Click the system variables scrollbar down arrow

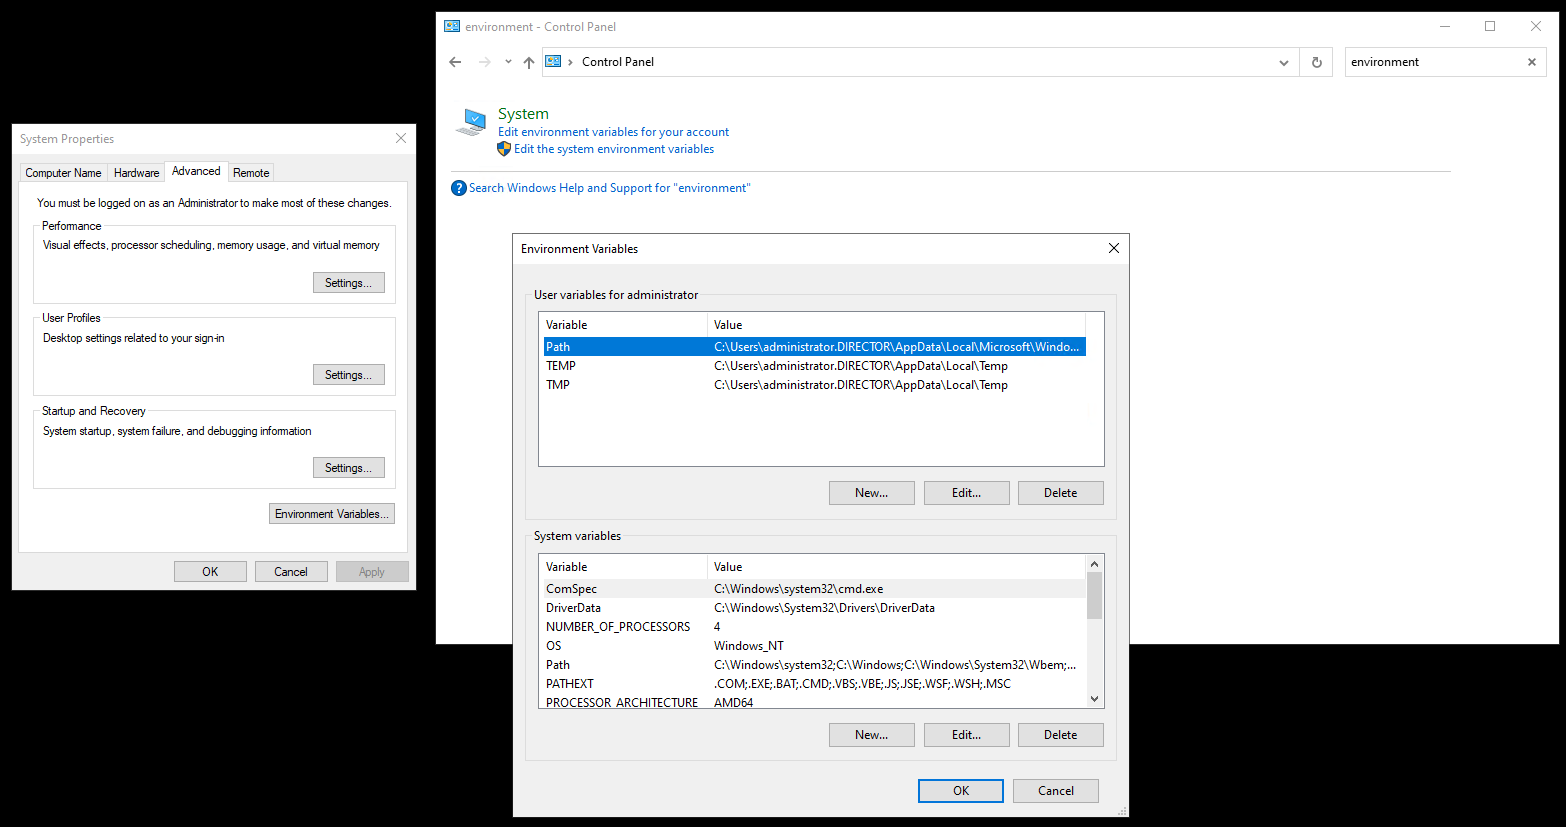[1093, 698]
